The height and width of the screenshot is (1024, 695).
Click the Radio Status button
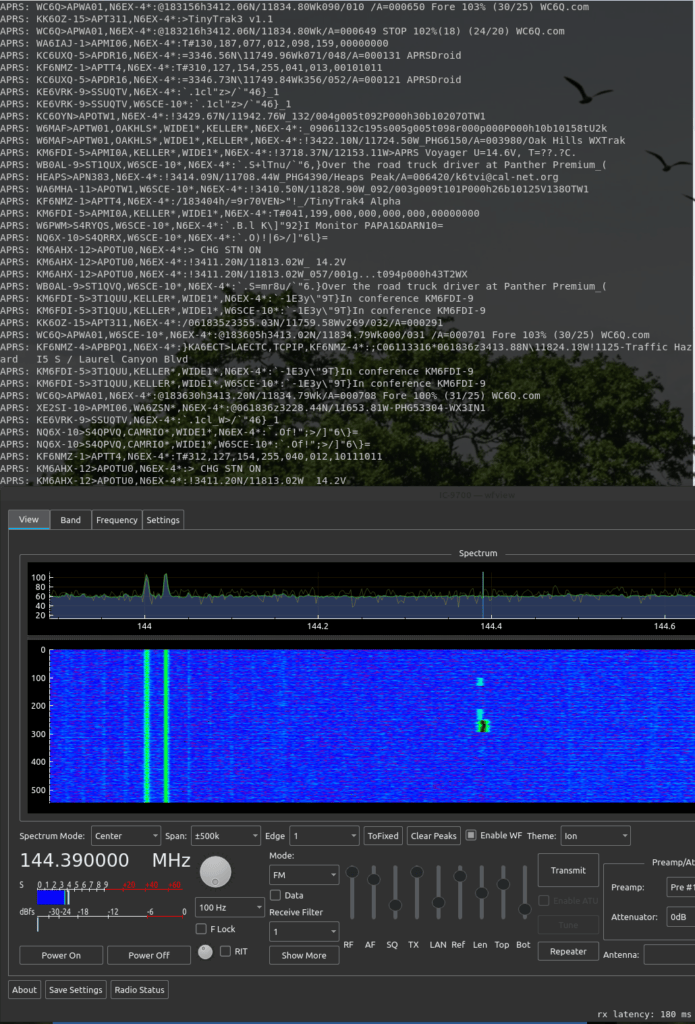(x=139, y=989)
